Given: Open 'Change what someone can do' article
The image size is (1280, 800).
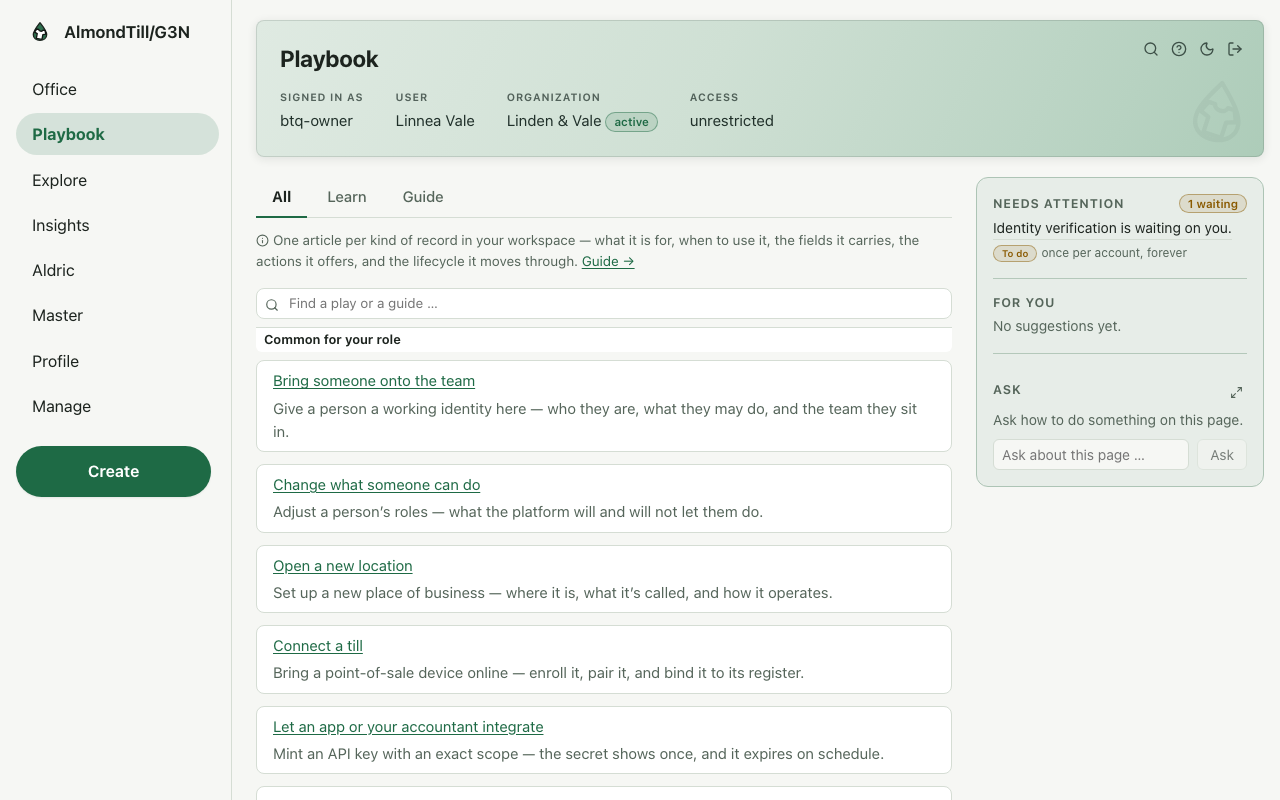Looking at the screenshot, I should (377, 485).
